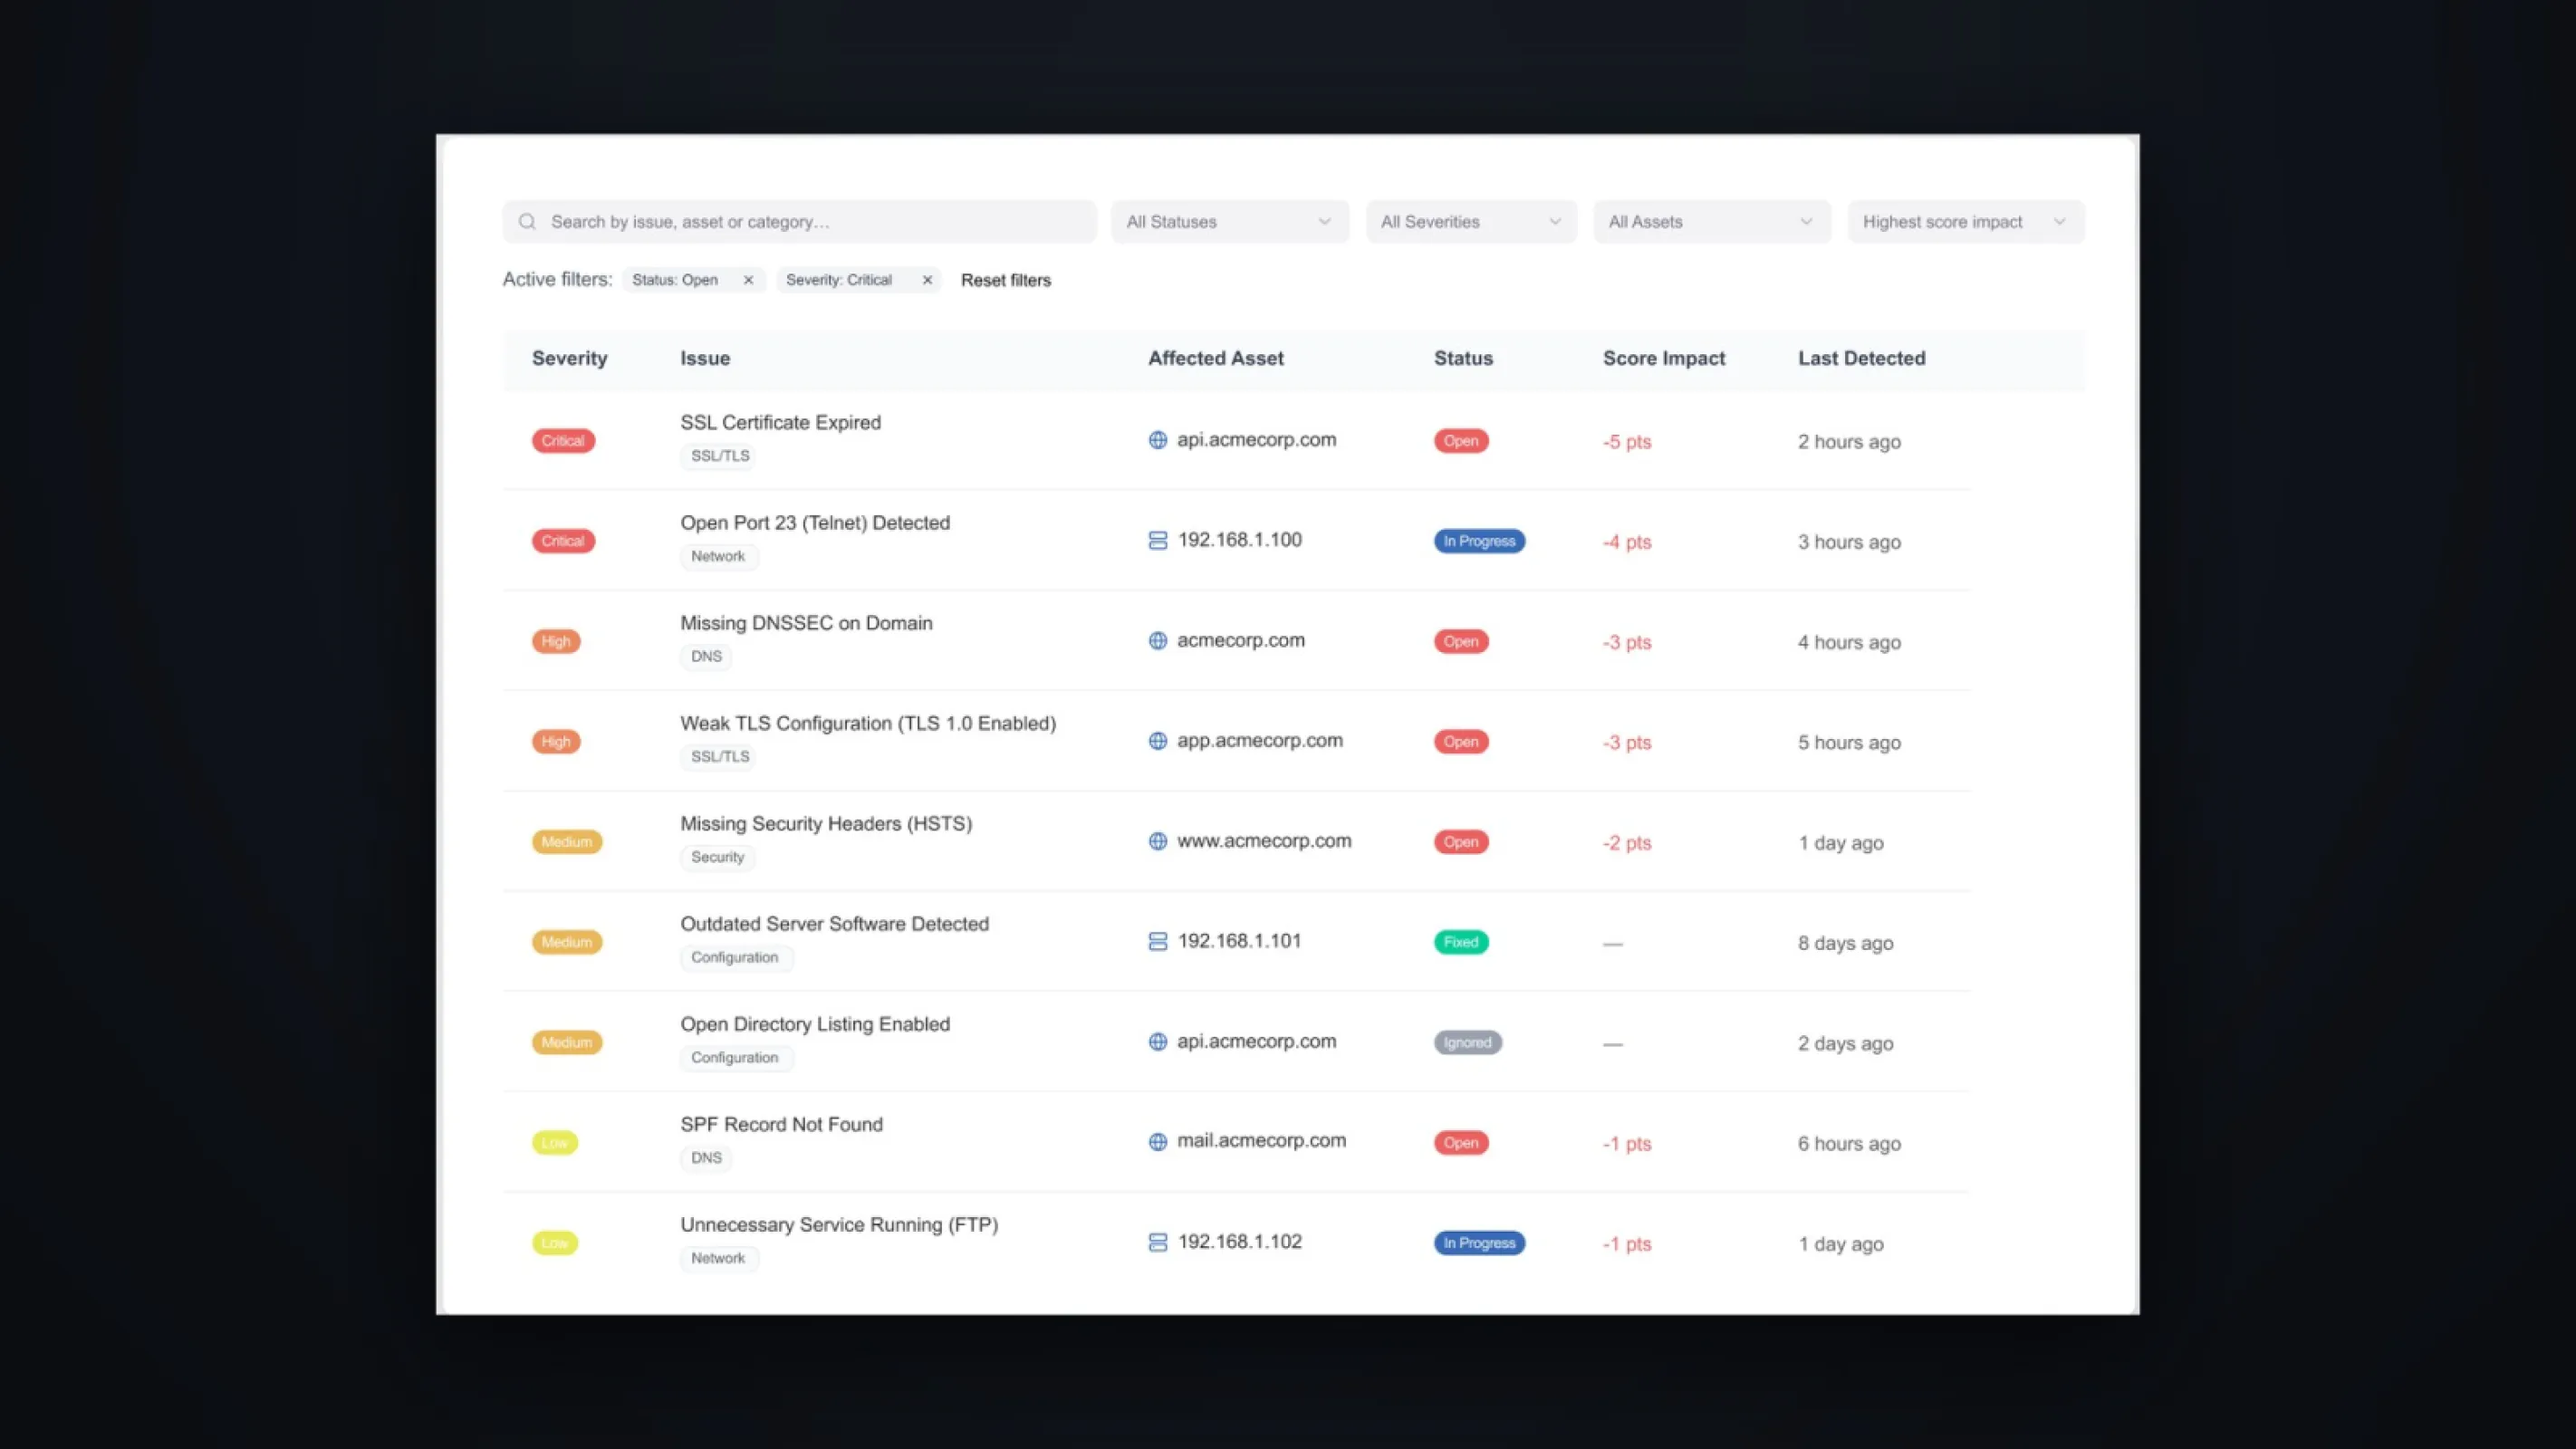Viewport: 2576px width, 1449px height.
Task: Expand the All Assets dropdown
Action: (x=1712, y=222)
